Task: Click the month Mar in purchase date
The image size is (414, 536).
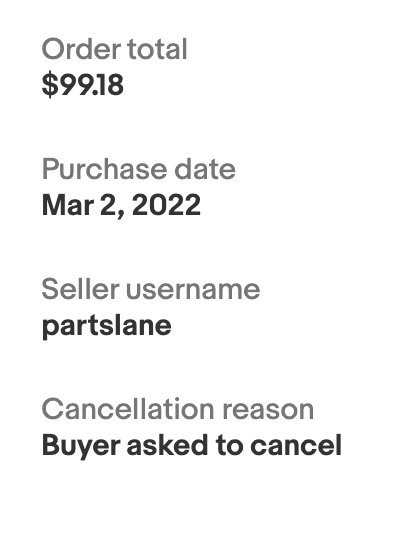Action: point(68,205)
